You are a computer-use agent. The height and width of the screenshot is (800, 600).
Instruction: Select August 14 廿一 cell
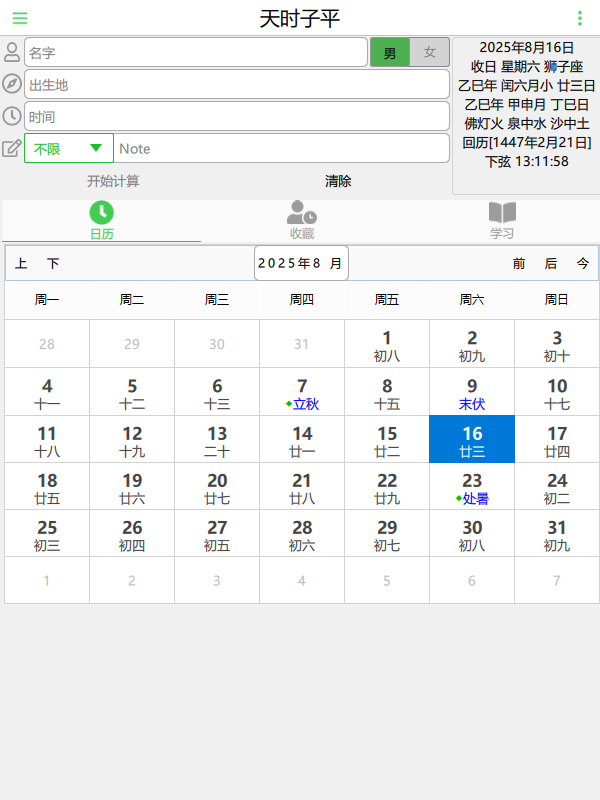pos(302,439)
